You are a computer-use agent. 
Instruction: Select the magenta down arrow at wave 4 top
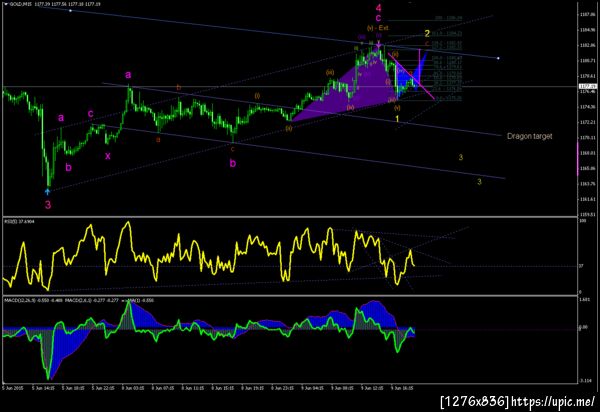click(x=378, y=47)
